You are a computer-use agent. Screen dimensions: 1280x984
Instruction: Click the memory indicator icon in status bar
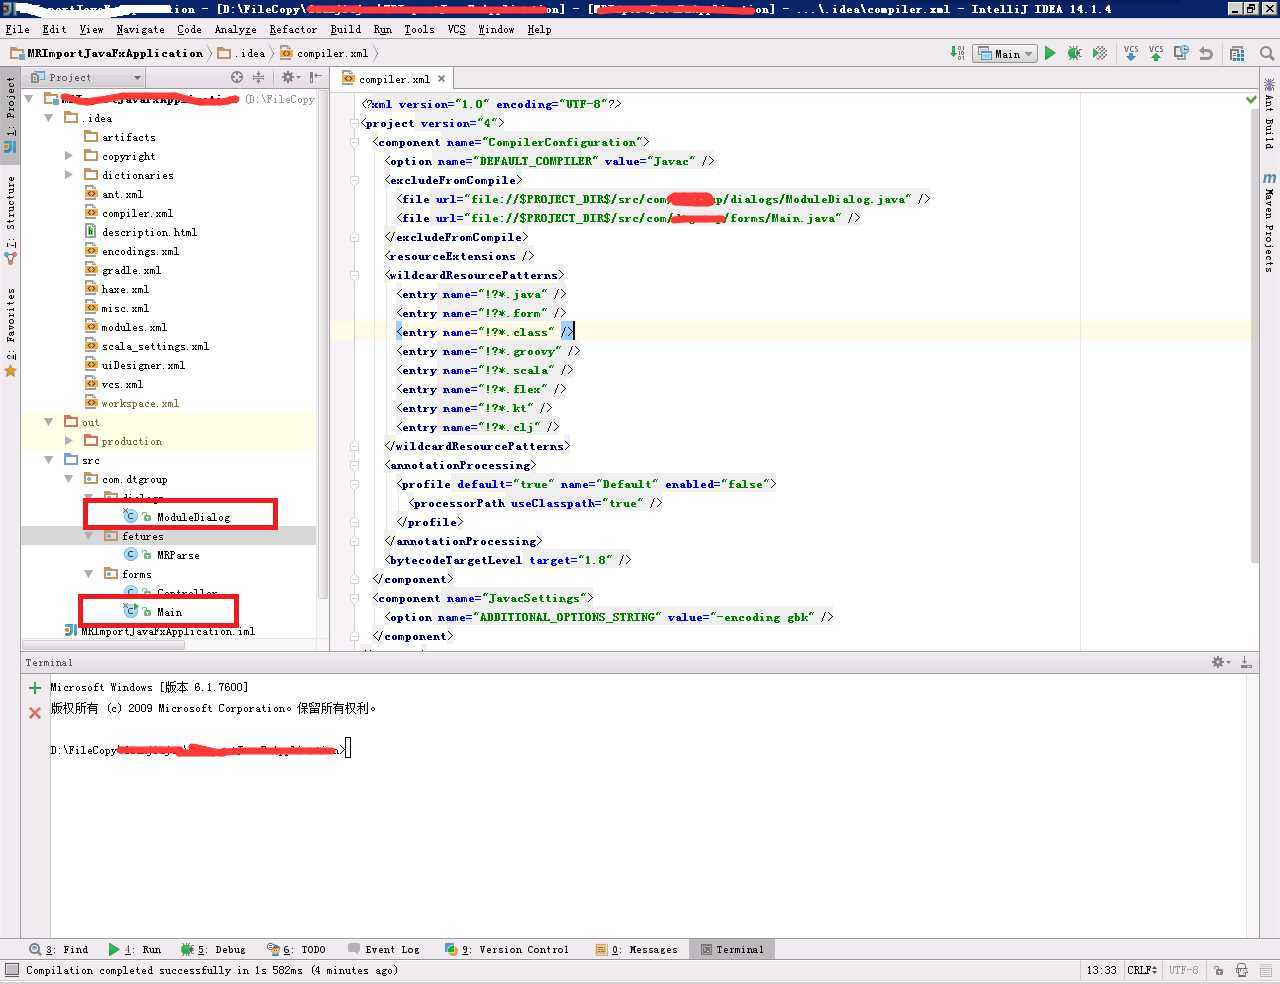pos(1266,970)
